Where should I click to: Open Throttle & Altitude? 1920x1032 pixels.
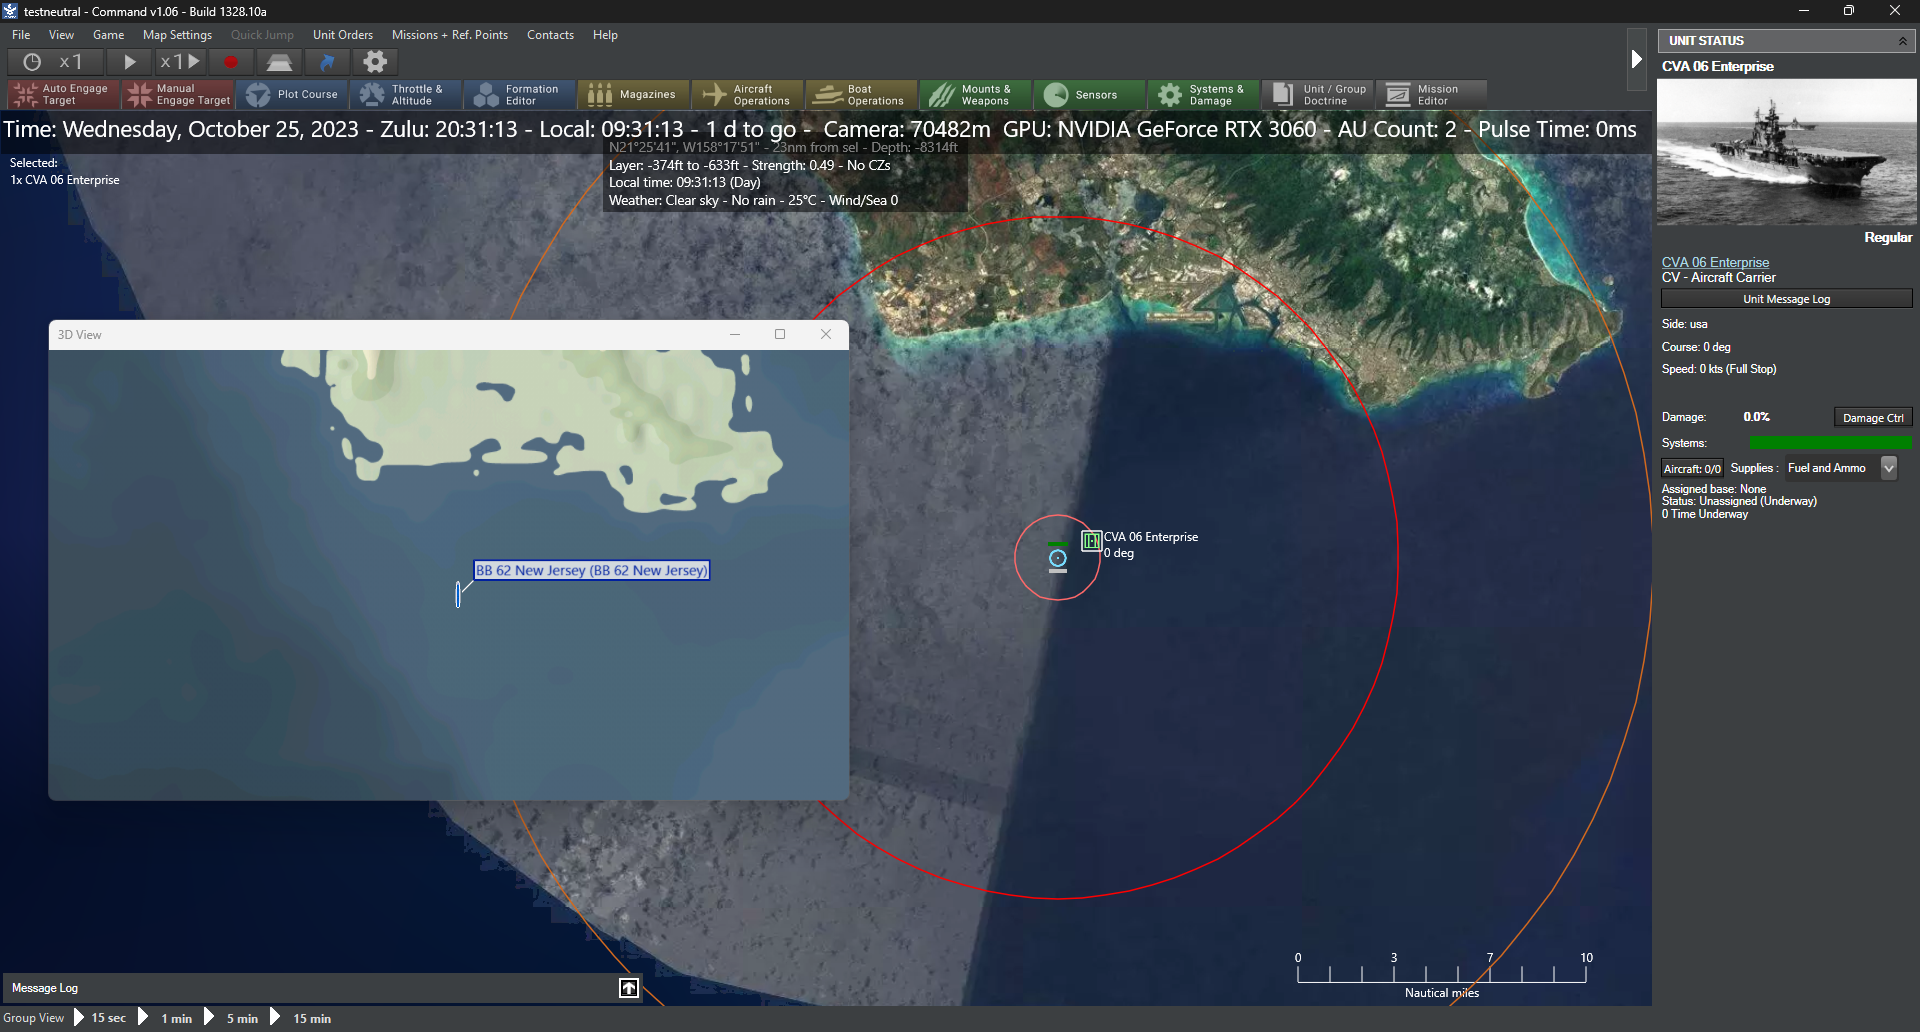(x=405, y=95)
